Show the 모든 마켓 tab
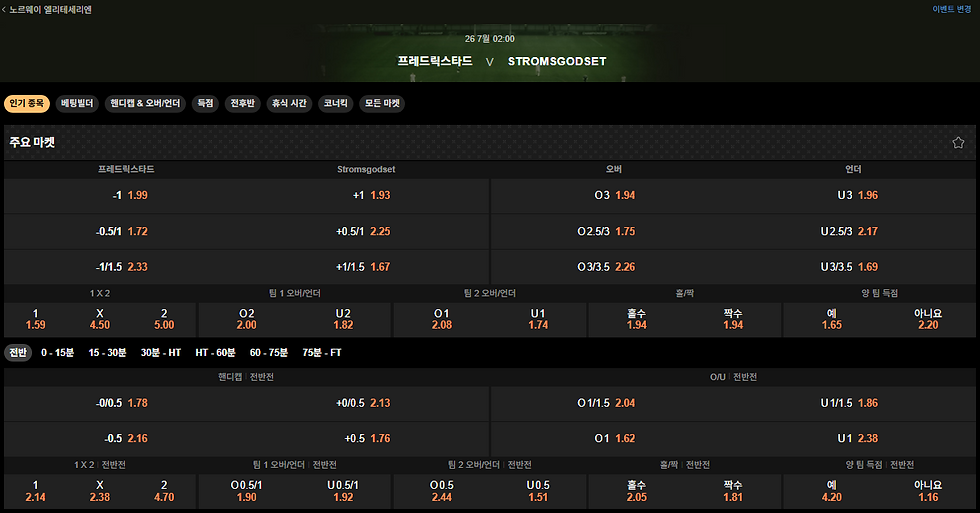Screen dimensions: 980x513 click(382, 103)
